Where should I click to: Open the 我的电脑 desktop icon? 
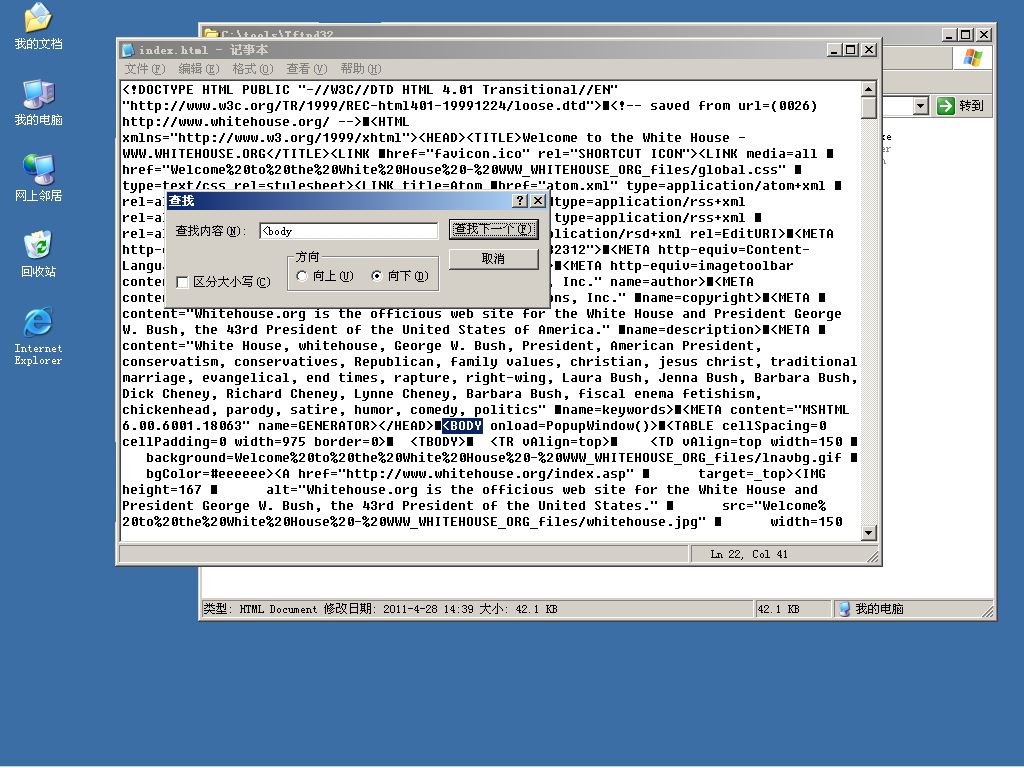(38, 103)
